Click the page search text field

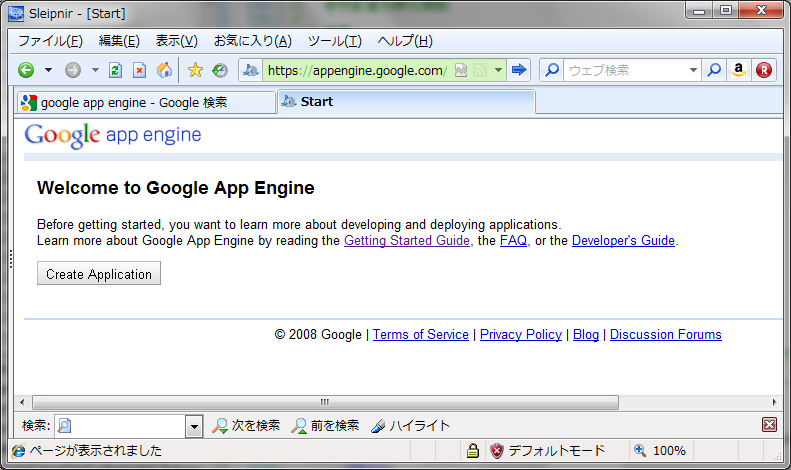120,426
